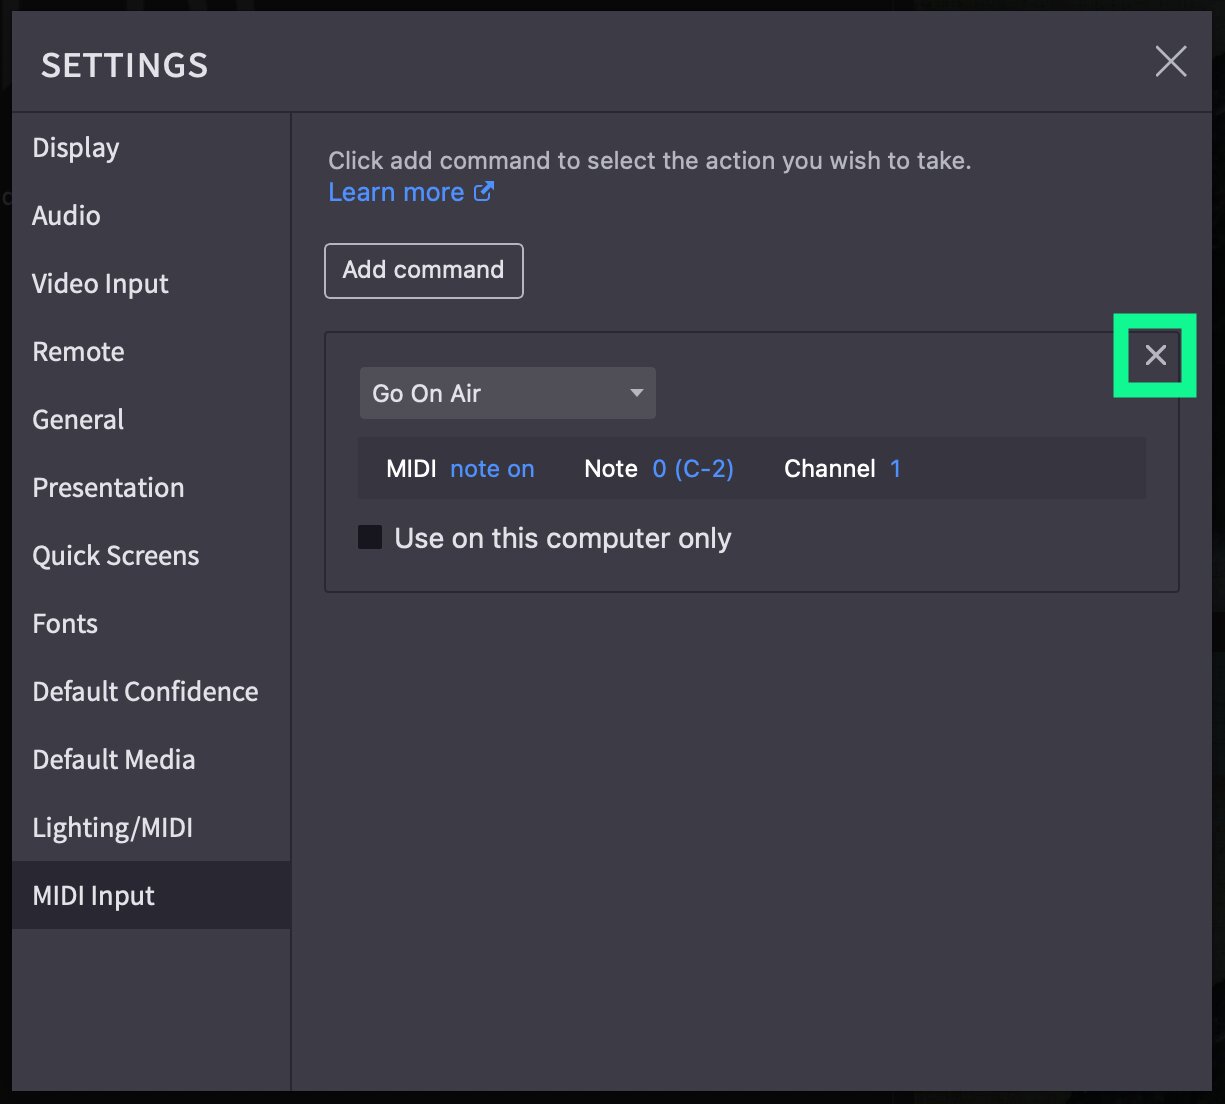Viewport: 1225px width, 1104px height.
Task: Open the Audio settings tab
Action: [x=151, y=216]
